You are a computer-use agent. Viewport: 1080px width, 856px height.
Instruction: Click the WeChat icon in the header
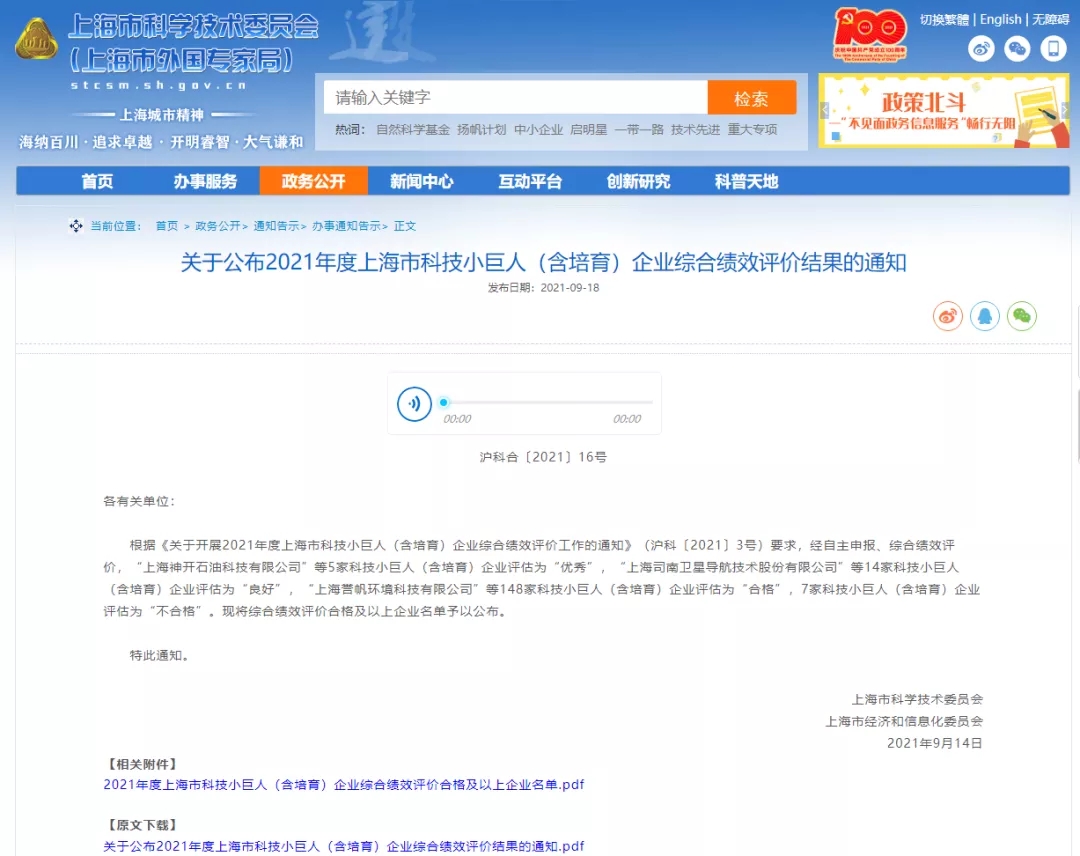click(1017, 48)
